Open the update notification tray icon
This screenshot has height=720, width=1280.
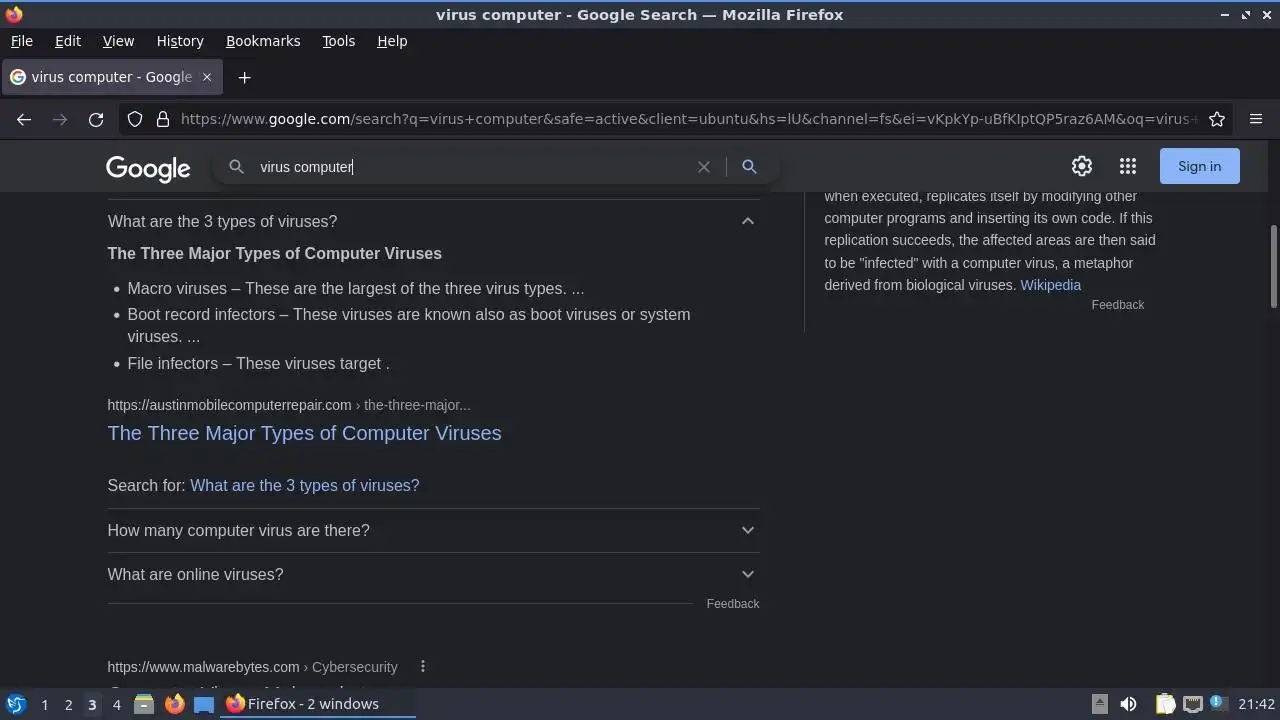pos(1217,703)
